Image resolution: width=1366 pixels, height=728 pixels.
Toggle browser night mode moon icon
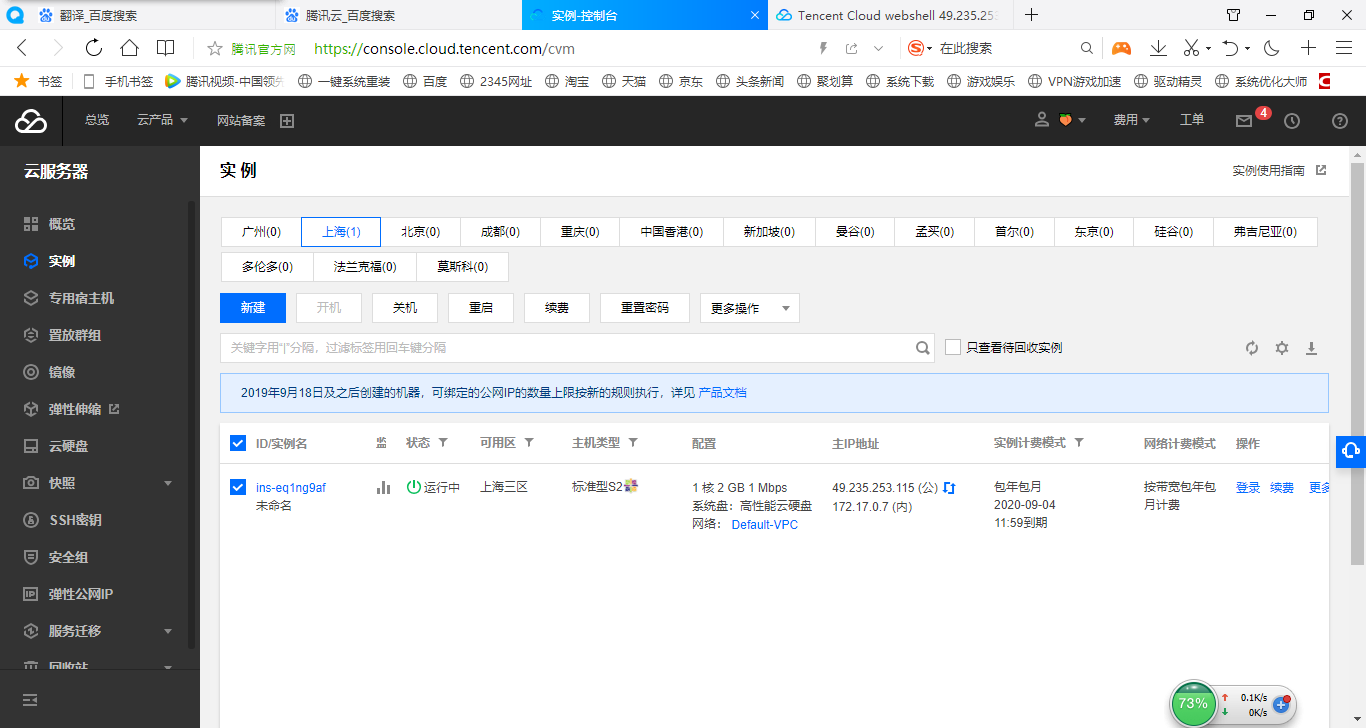tap(1272, 48)
